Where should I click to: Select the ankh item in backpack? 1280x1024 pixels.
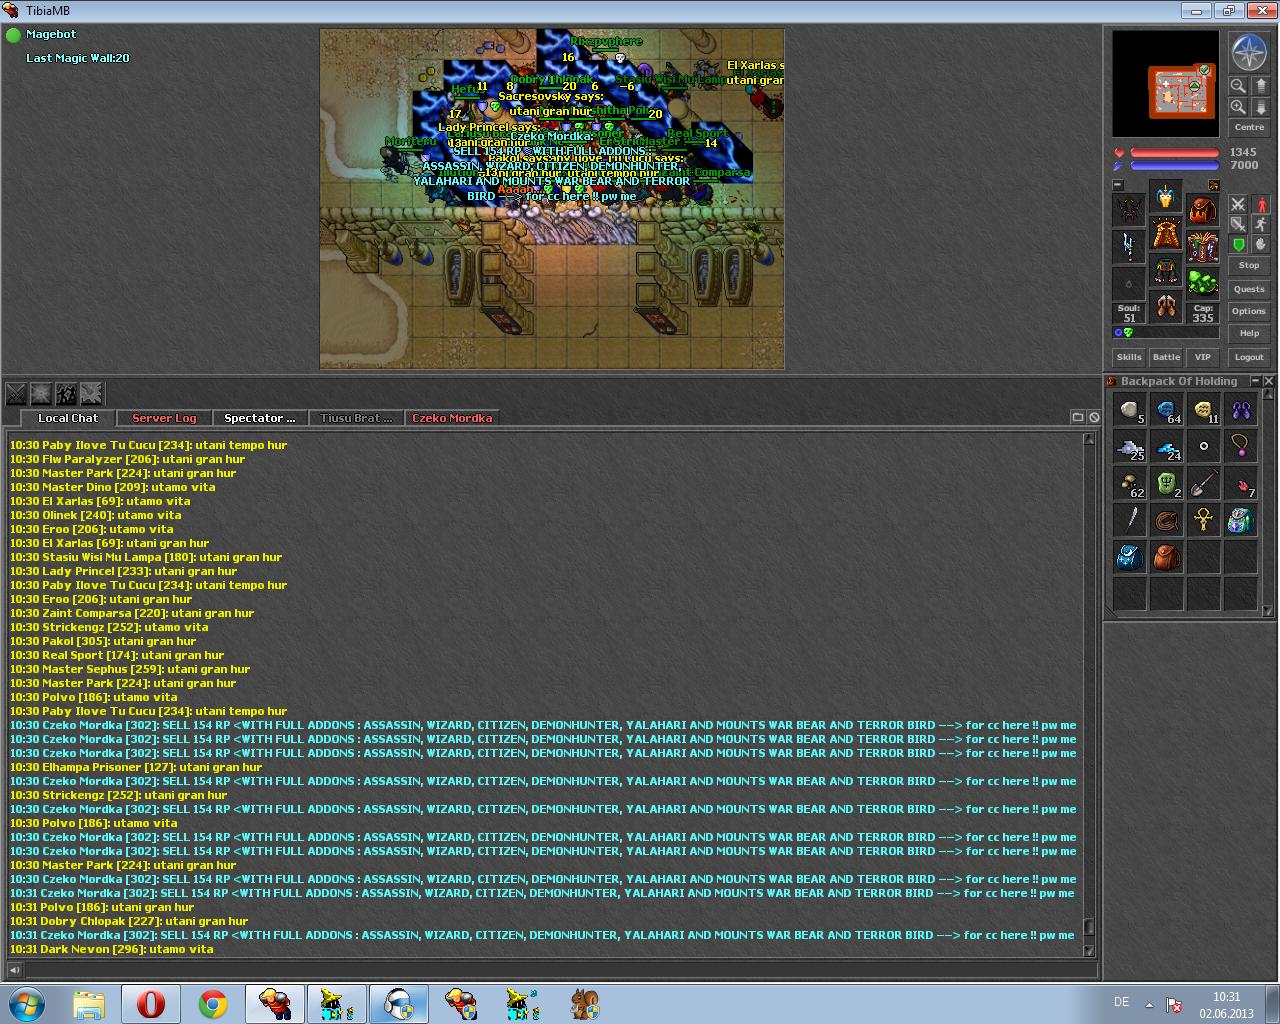[x=1203, y=521]
